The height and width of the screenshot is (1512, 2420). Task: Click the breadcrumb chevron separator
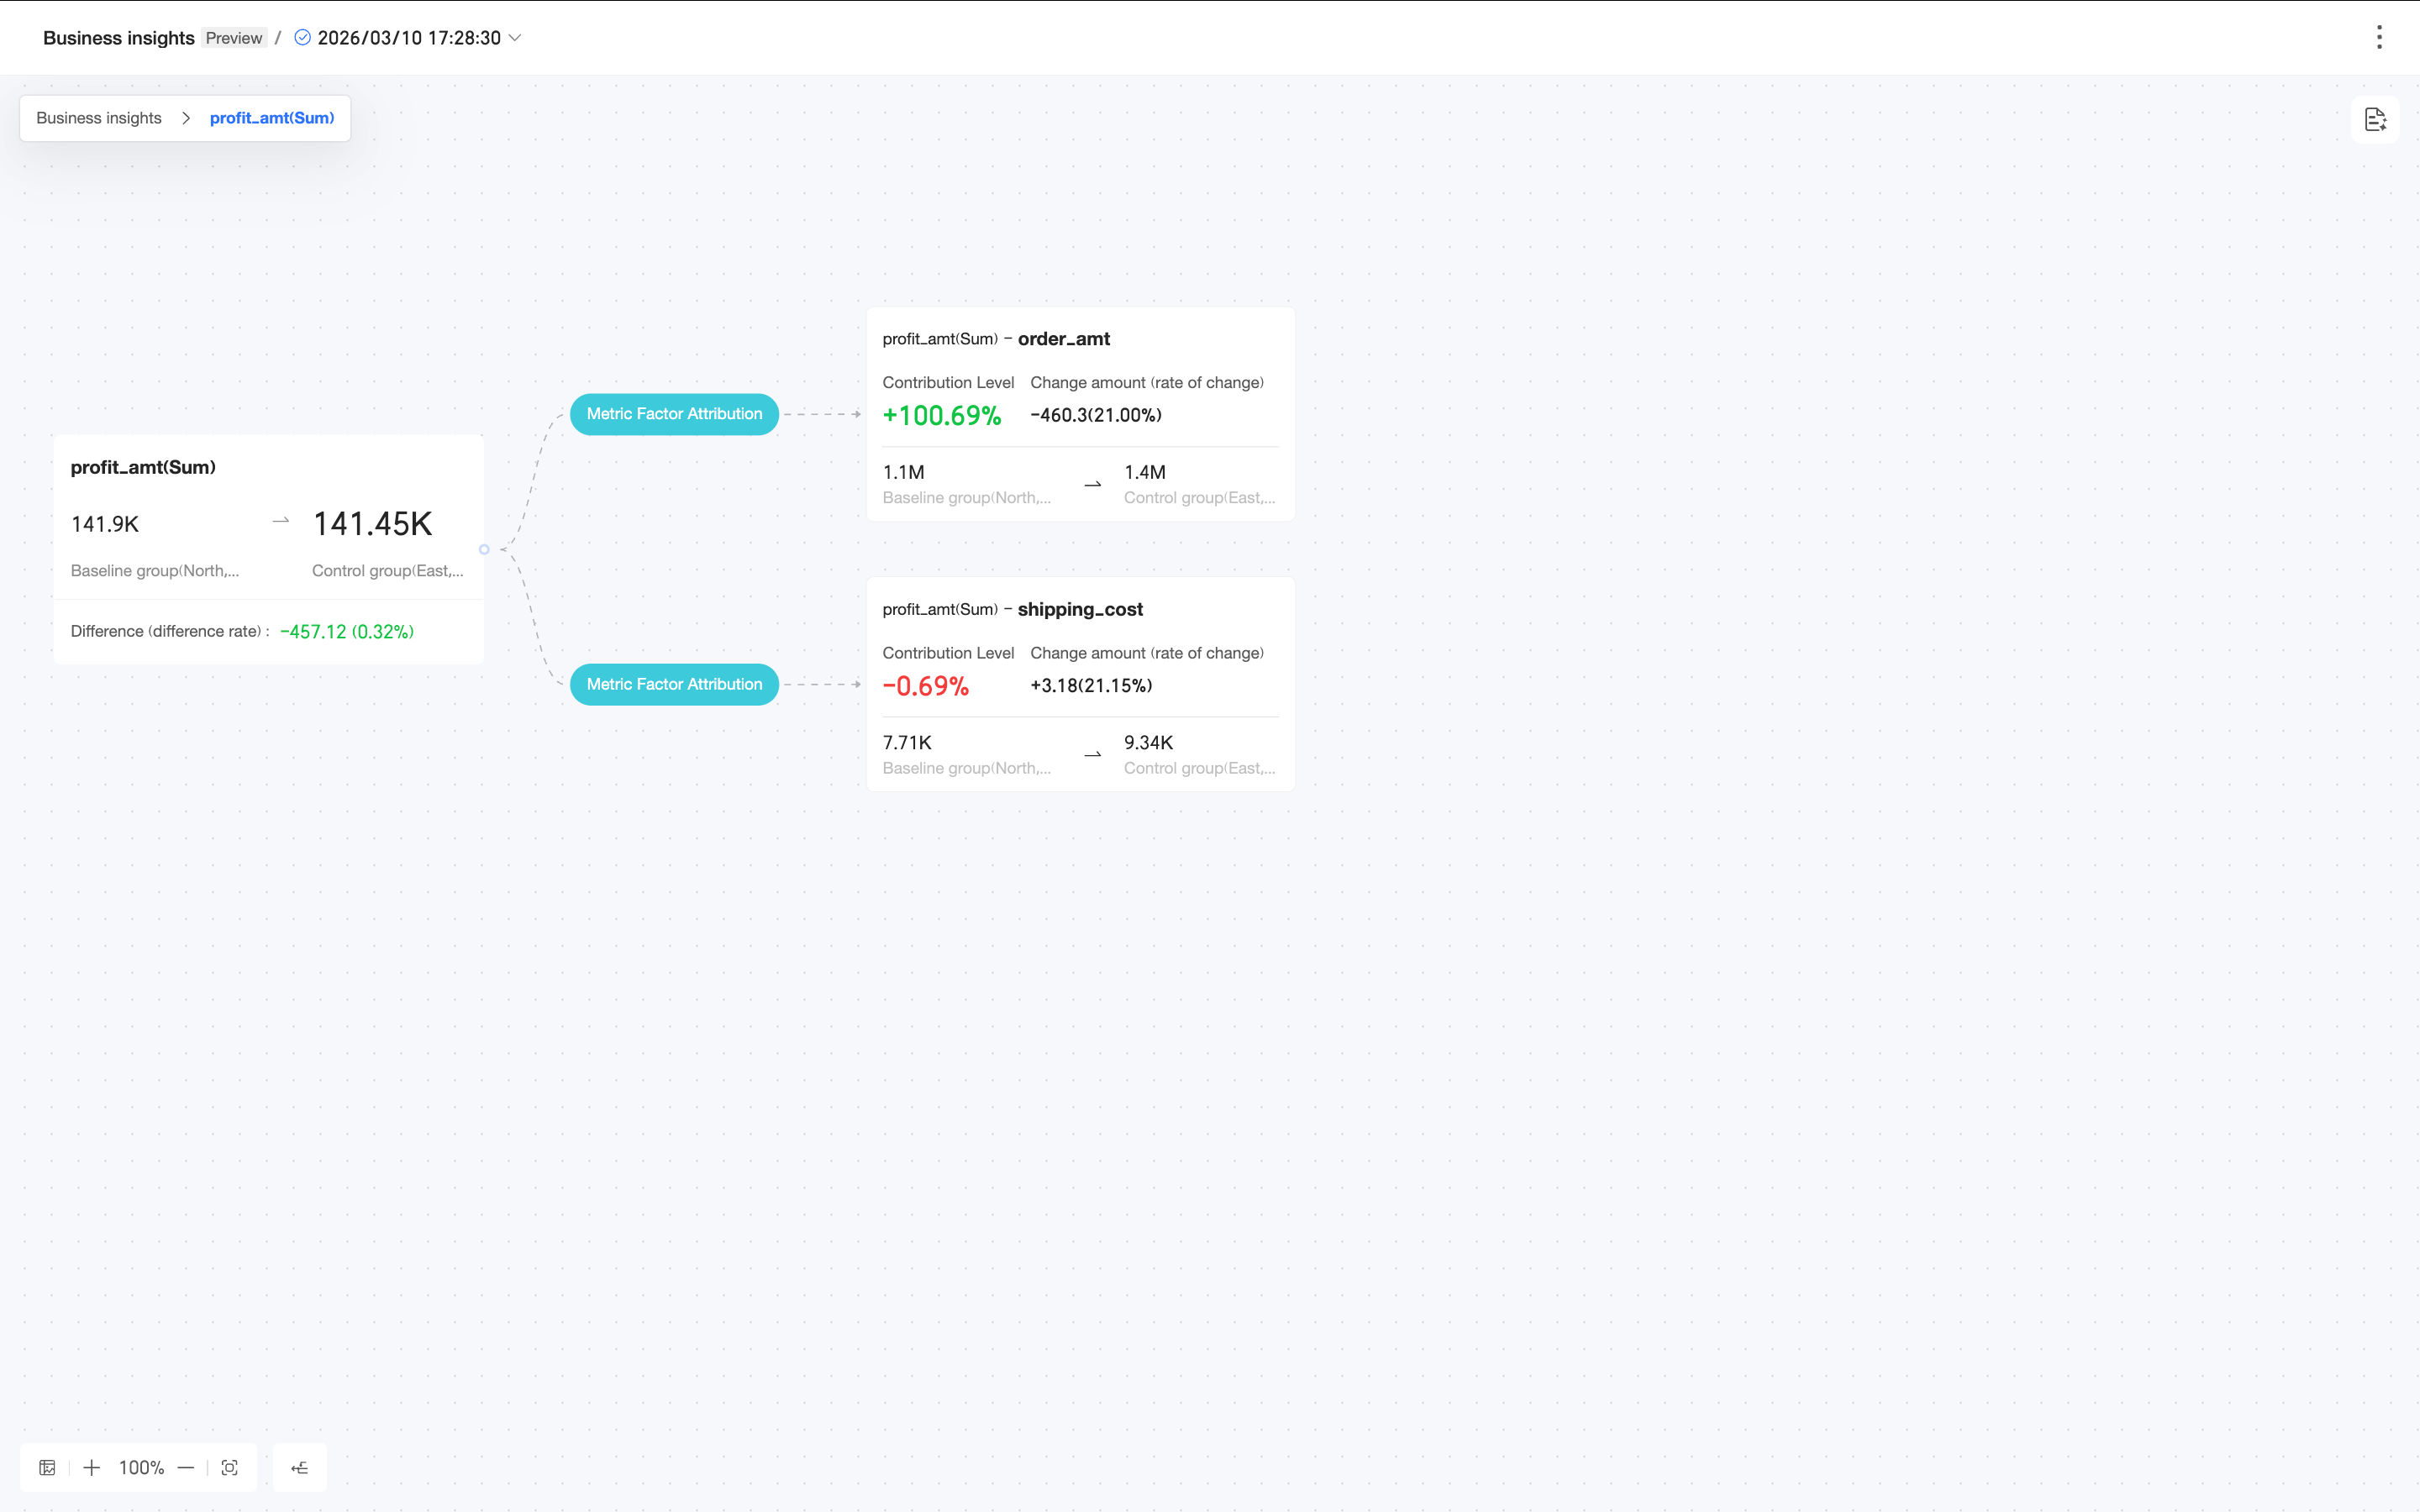coord(186,118)
